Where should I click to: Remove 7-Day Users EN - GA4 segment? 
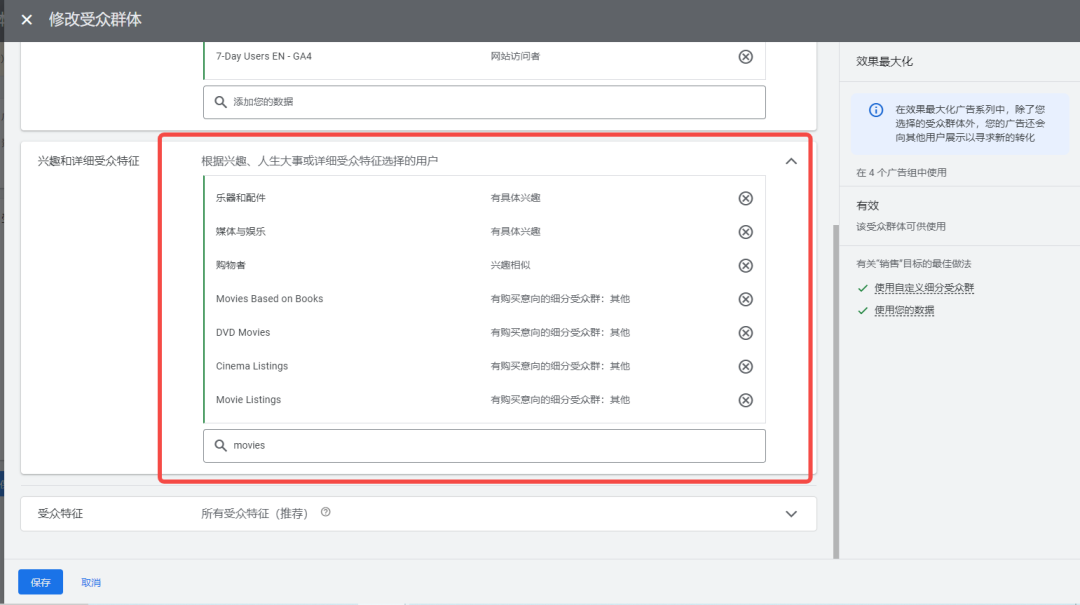click(x=745, y=57)
